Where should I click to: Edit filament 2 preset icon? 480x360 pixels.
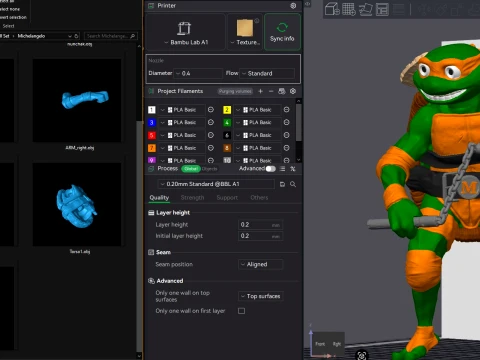tap(286, 110)
